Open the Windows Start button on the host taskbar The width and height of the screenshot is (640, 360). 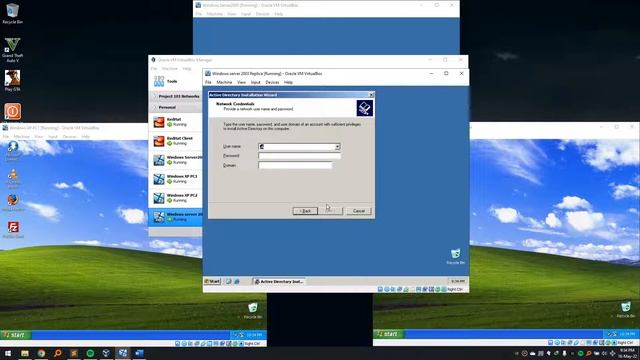click(x=8, y=353)
